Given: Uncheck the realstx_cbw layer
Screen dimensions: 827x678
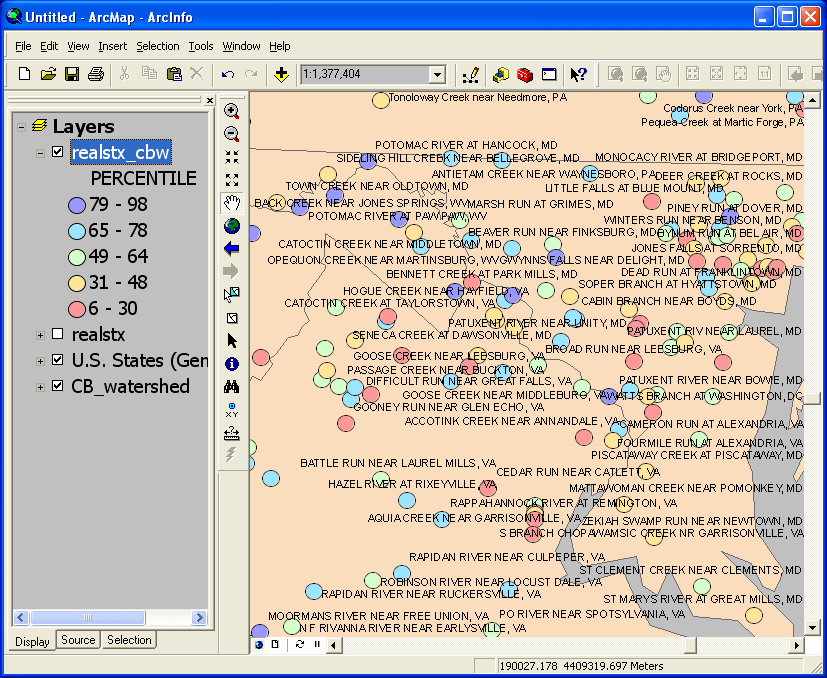Looking at the screenshot, I should coord(57,153).
